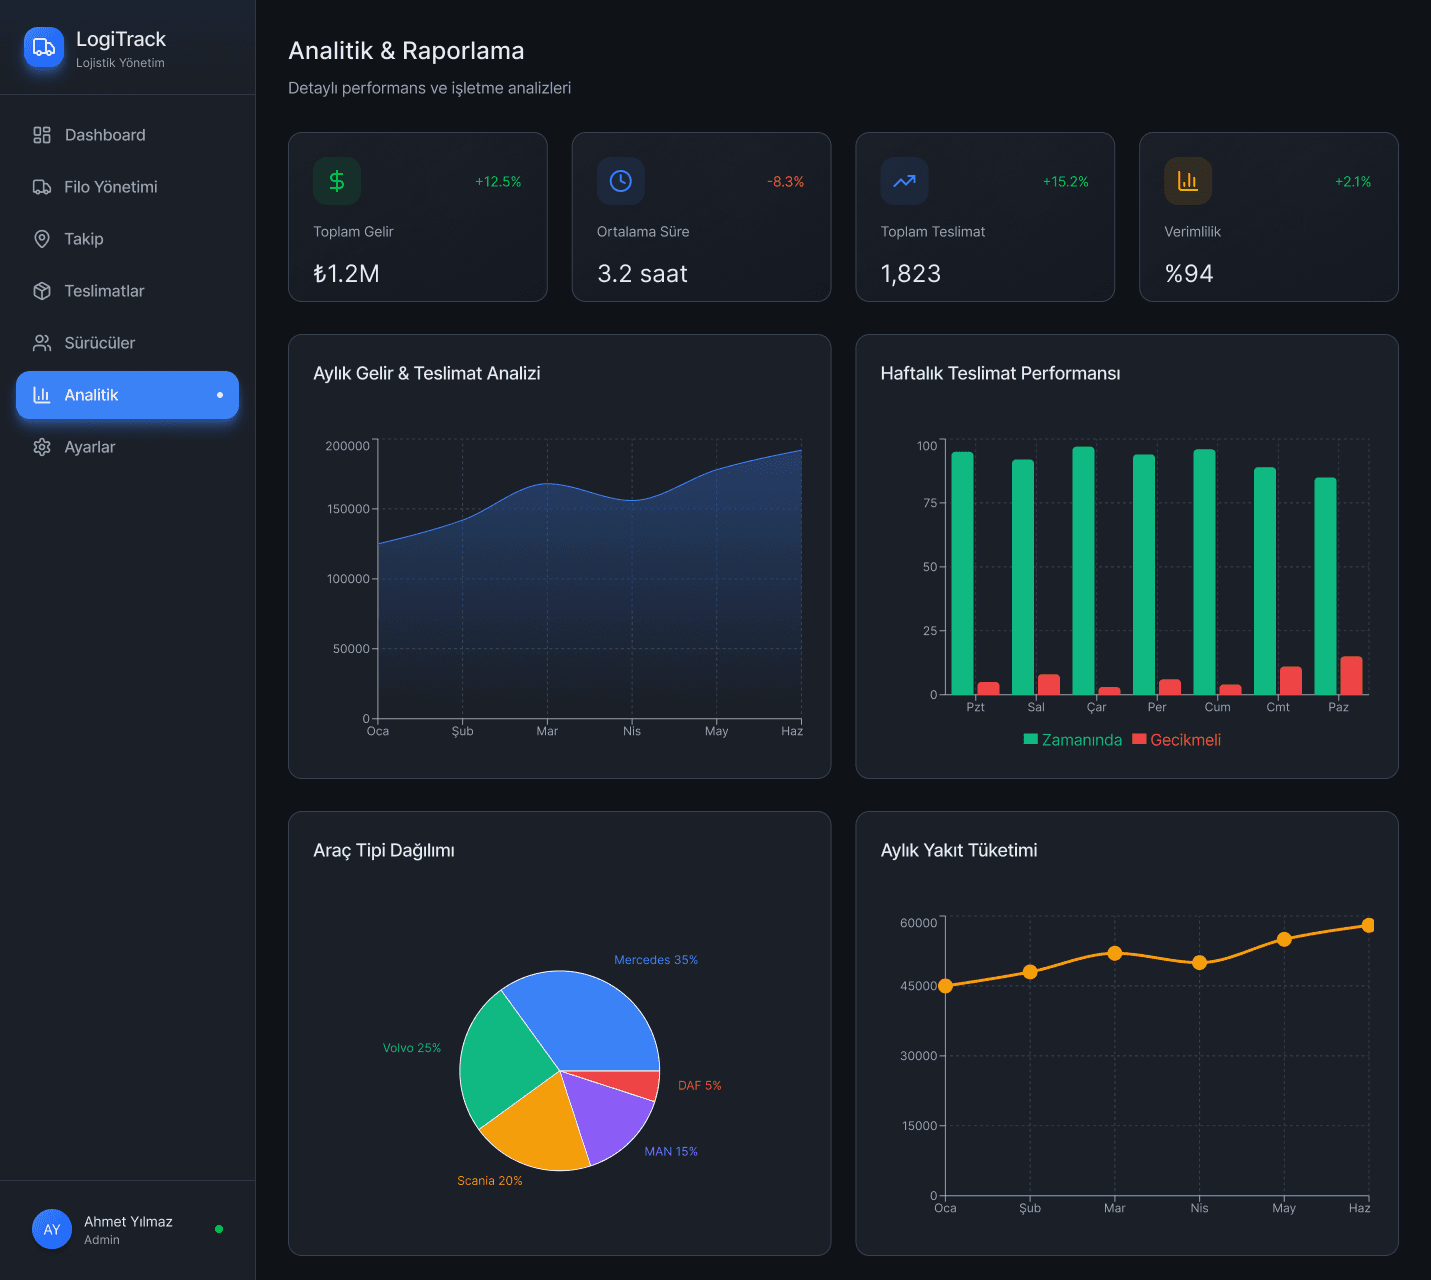1431x1280 pixels.
Task: Toggle Zamanında legend entry
Action: click(x=1073, y=740)
